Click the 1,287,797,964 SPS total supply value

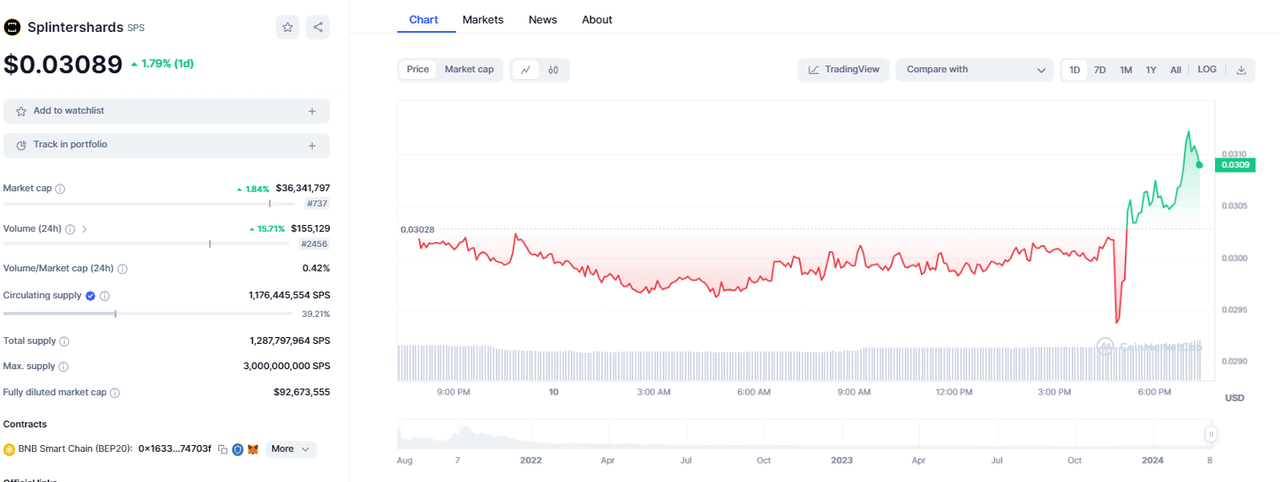tap(290, 341)
